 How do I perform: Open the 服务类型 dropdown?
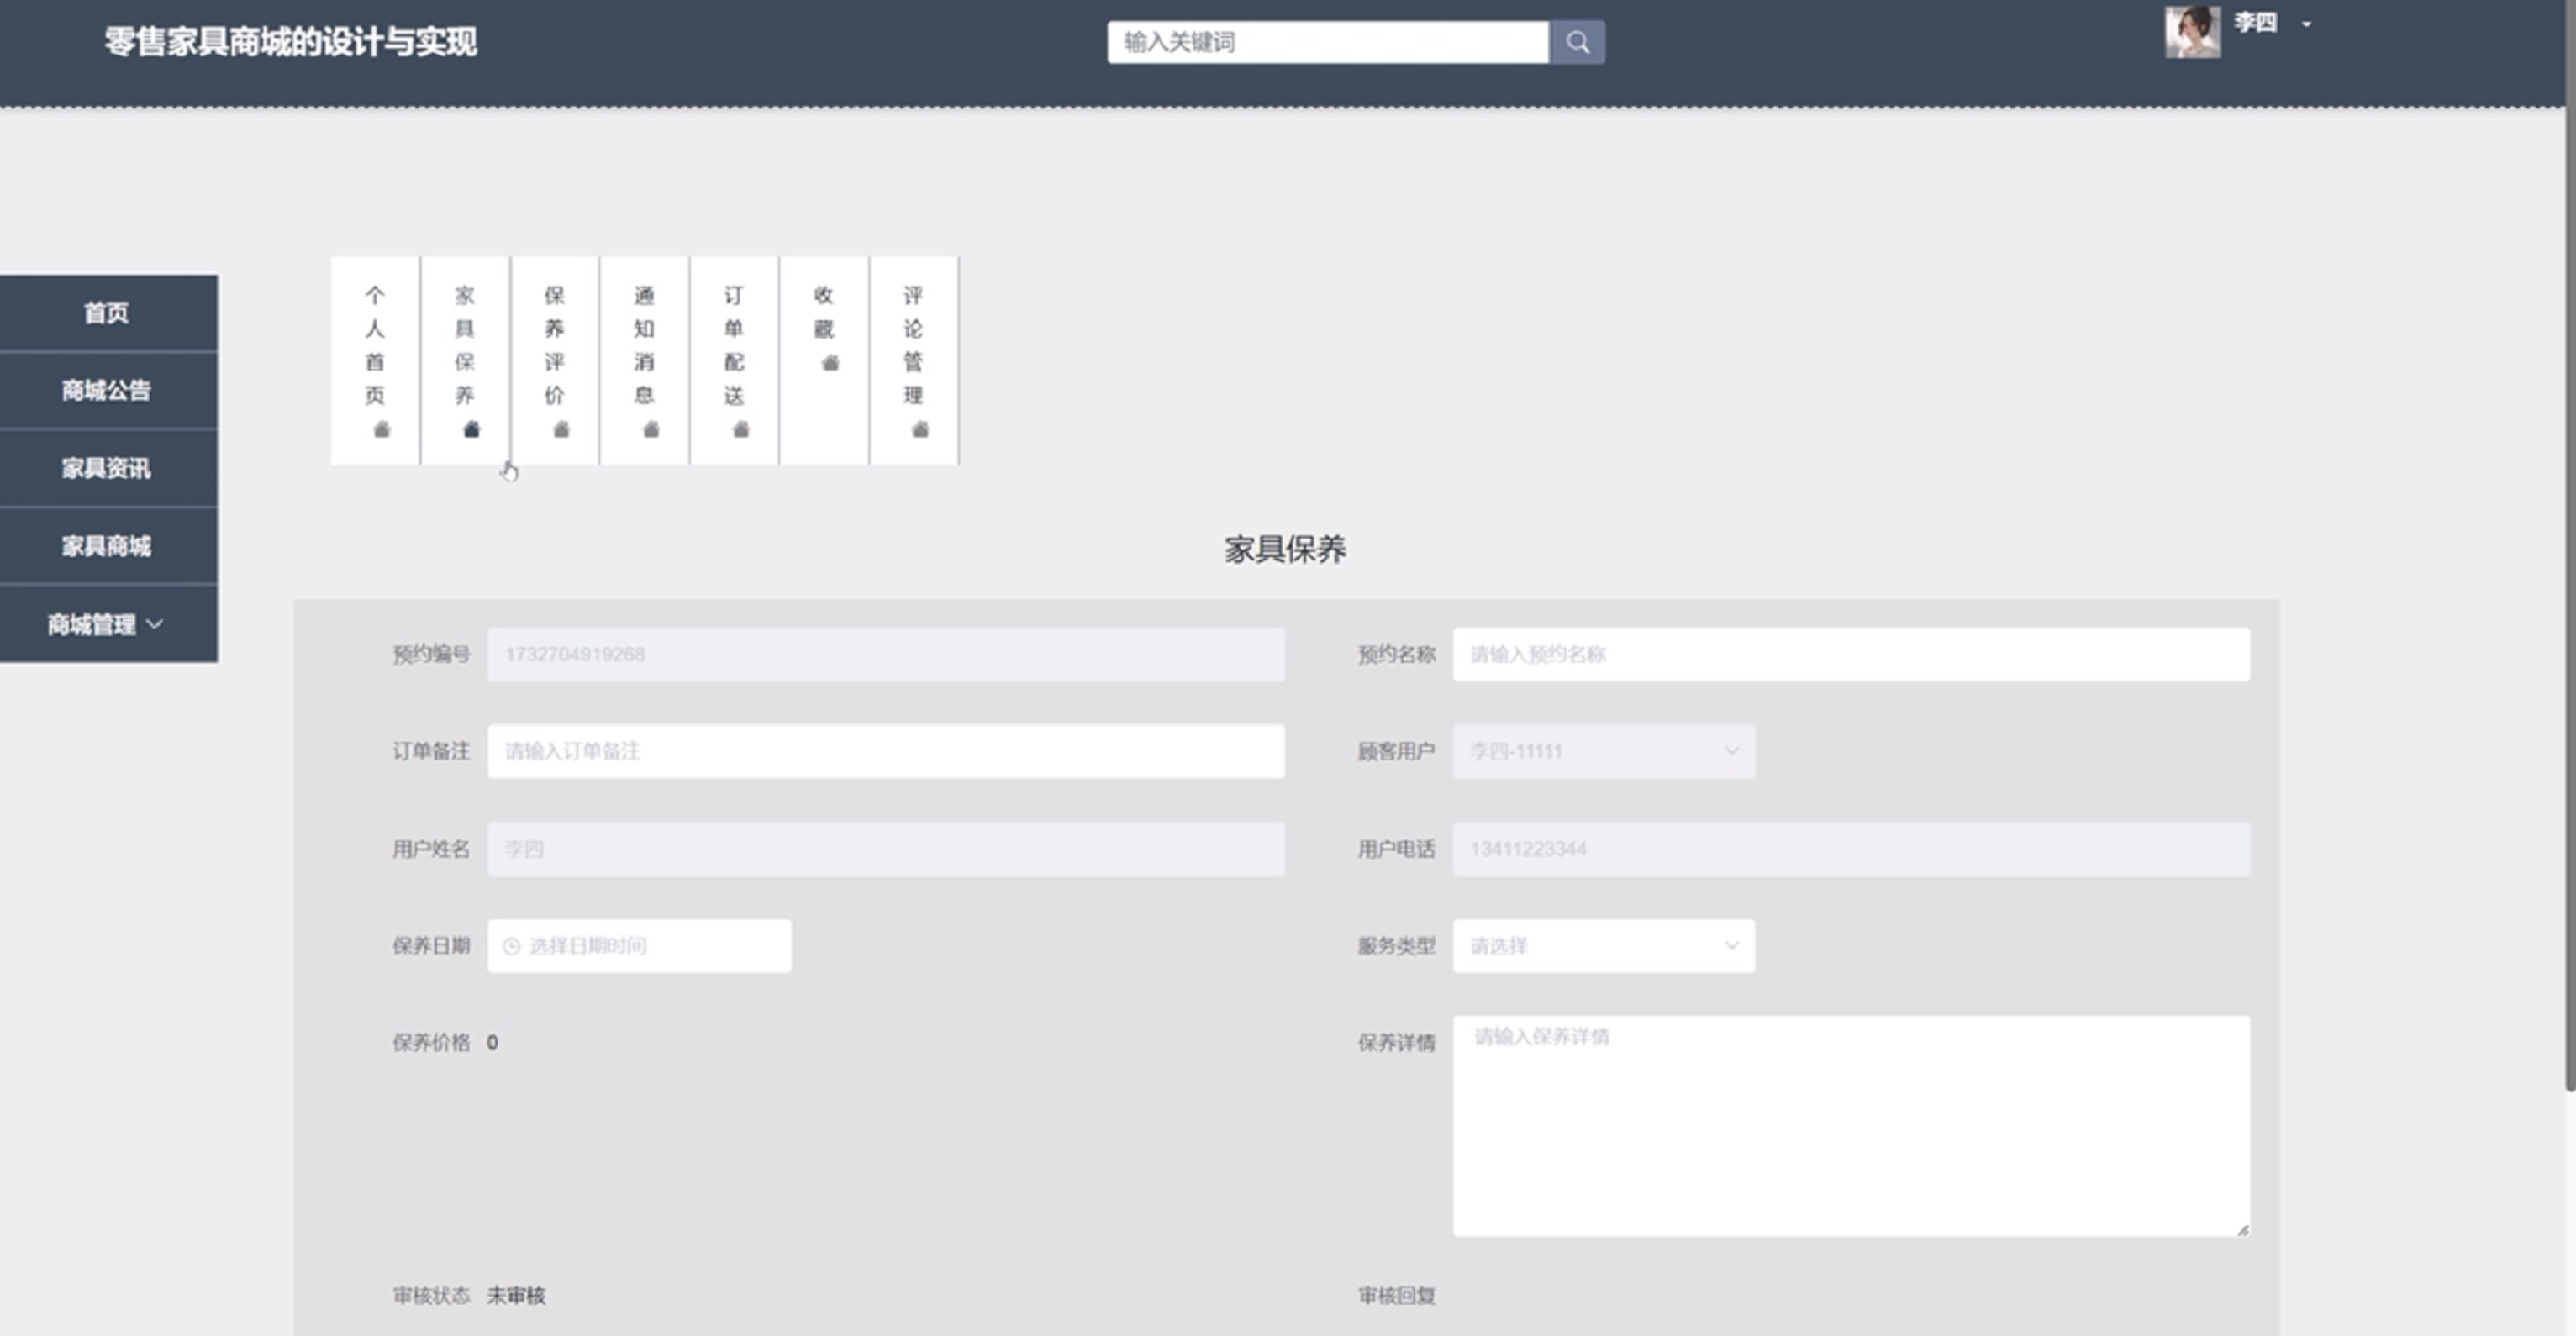tap(1603, 946)
